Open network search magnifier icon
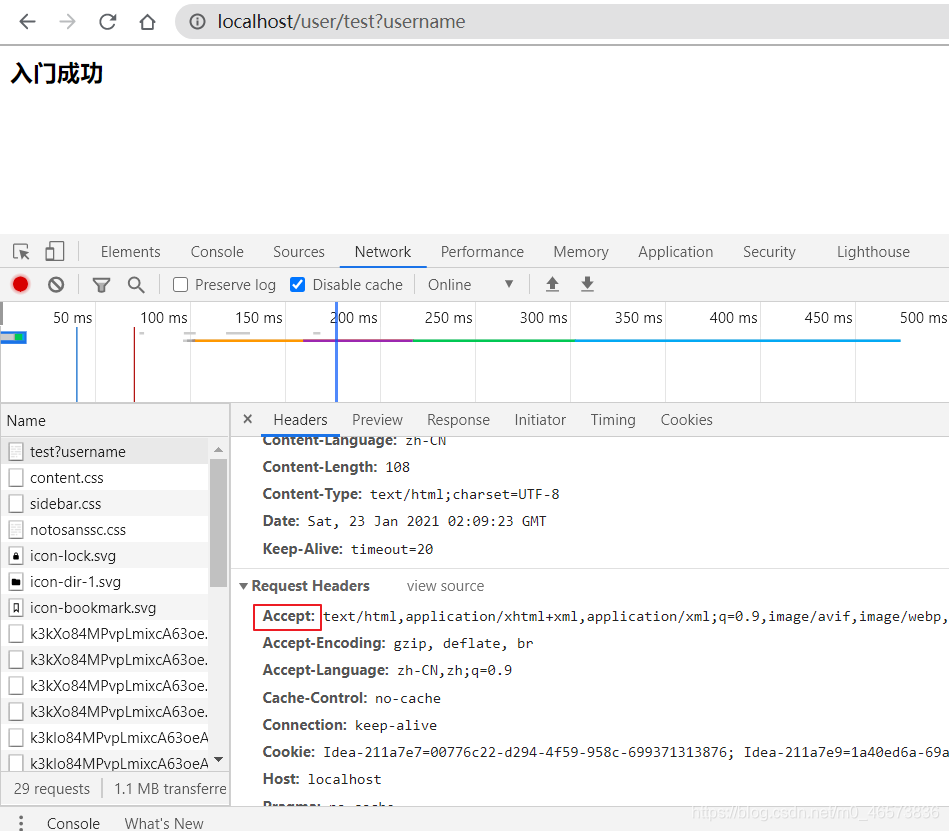Viewport: 949px width, 831px height. [x=136, y=284]
